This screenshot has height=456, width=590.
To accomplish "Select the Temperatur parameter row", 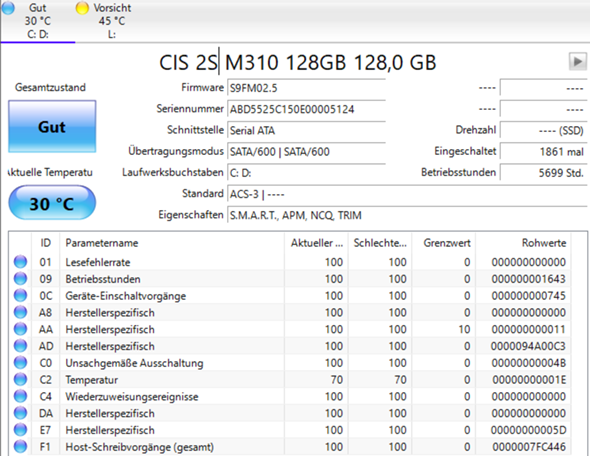I will pyautogui.click(x=290, y=380).
